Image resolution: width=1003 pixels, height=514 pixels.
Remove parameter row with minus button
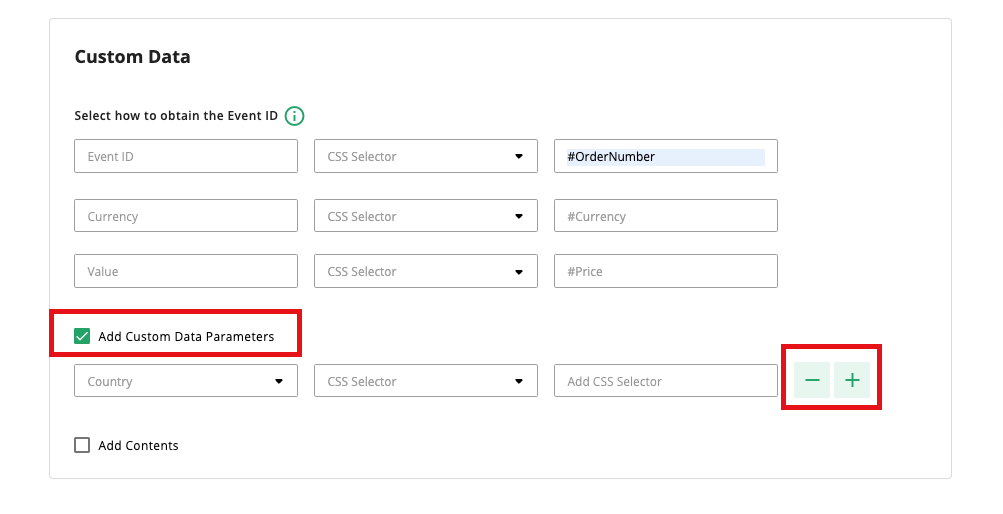(x=812, y=380)
